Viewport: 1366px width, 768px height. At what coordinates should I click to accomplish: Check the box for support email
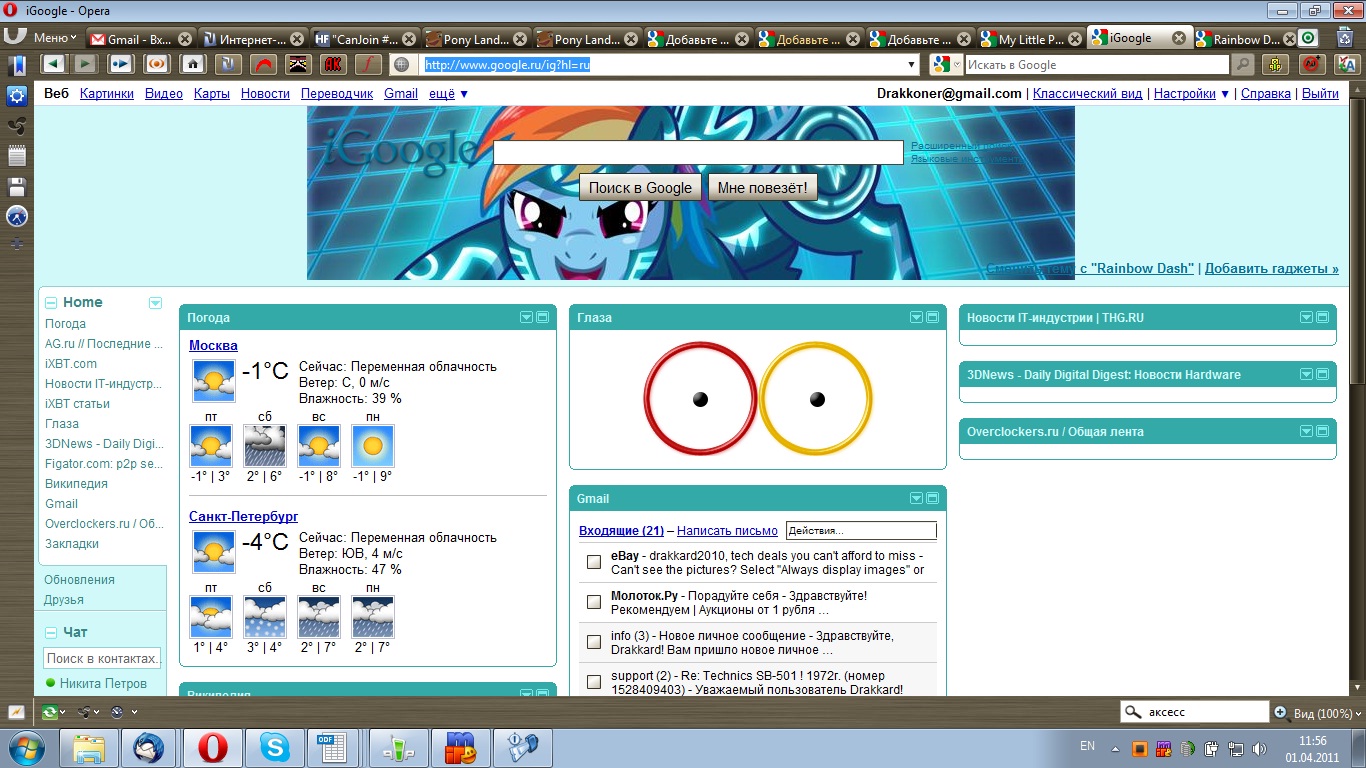tap(594, 682)
